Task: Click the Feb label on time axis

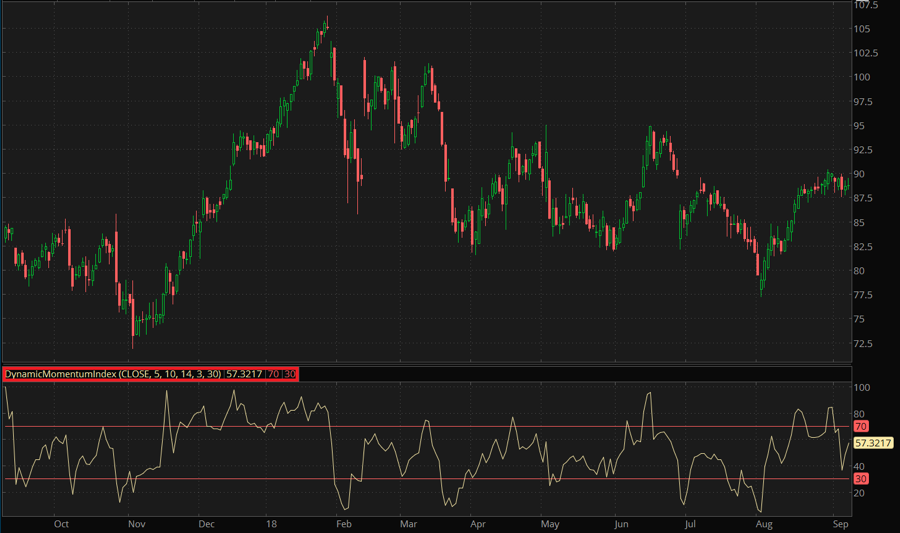Action: pos(343,523)
